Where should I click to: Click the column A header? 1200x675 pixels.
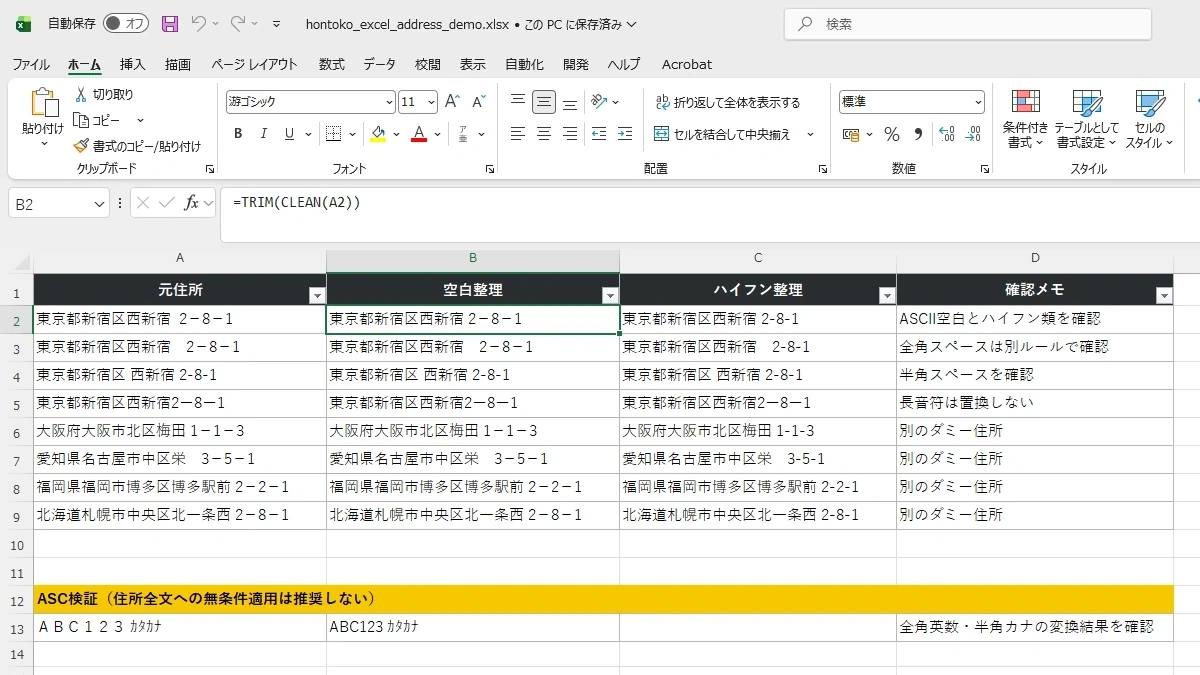point(180,258)
